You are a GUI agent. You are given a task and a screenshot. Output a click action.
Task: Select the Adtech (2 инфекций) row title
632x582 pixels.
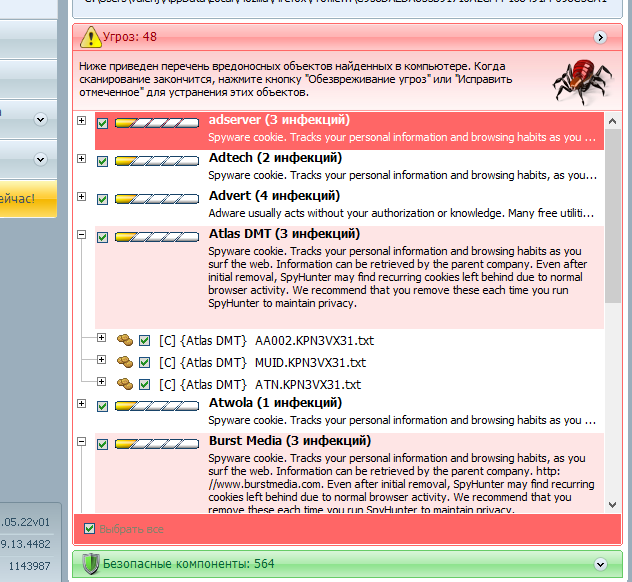tap(275, 158)
